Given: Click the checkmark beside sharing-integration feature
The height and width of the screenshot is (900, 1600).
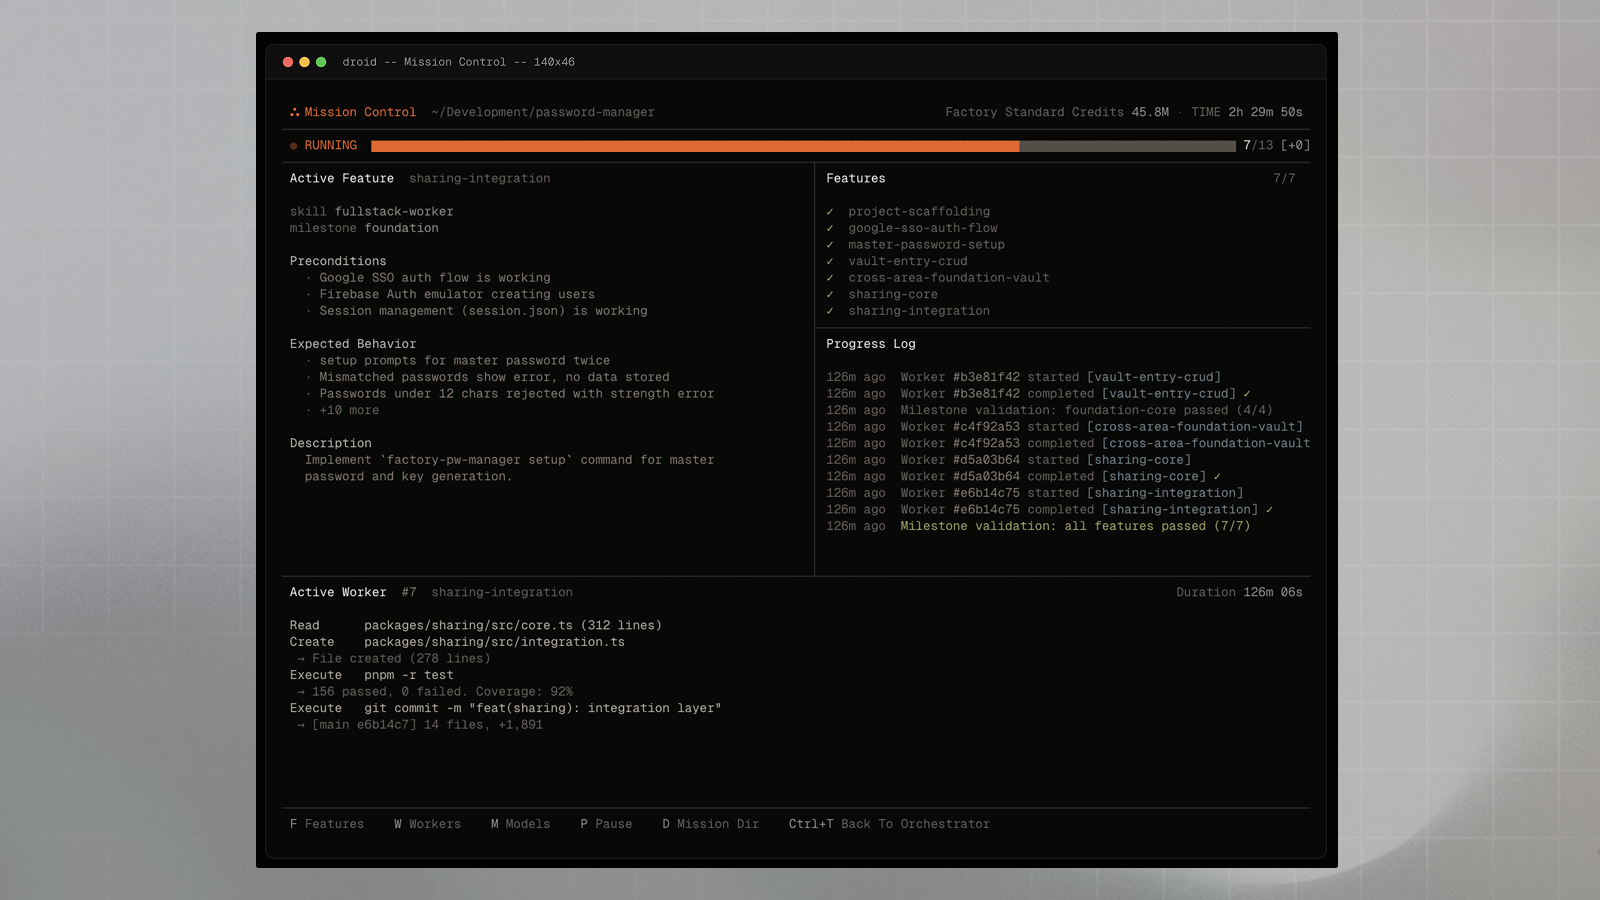Looking at the screenshot, I should coord(830,311).
